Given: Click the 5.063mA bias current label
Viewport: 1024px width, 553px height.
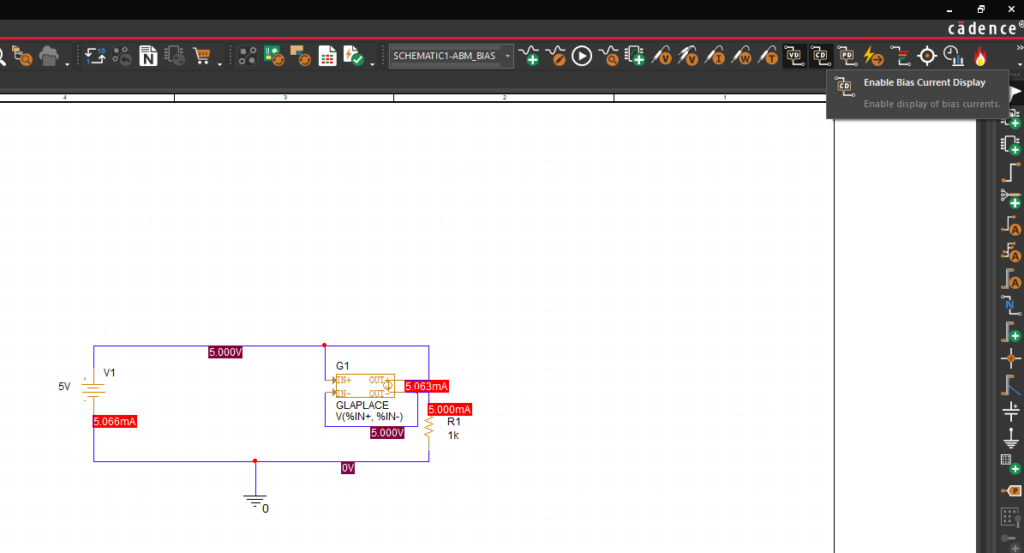Looking at the screenshot, I should click(426, 387).
